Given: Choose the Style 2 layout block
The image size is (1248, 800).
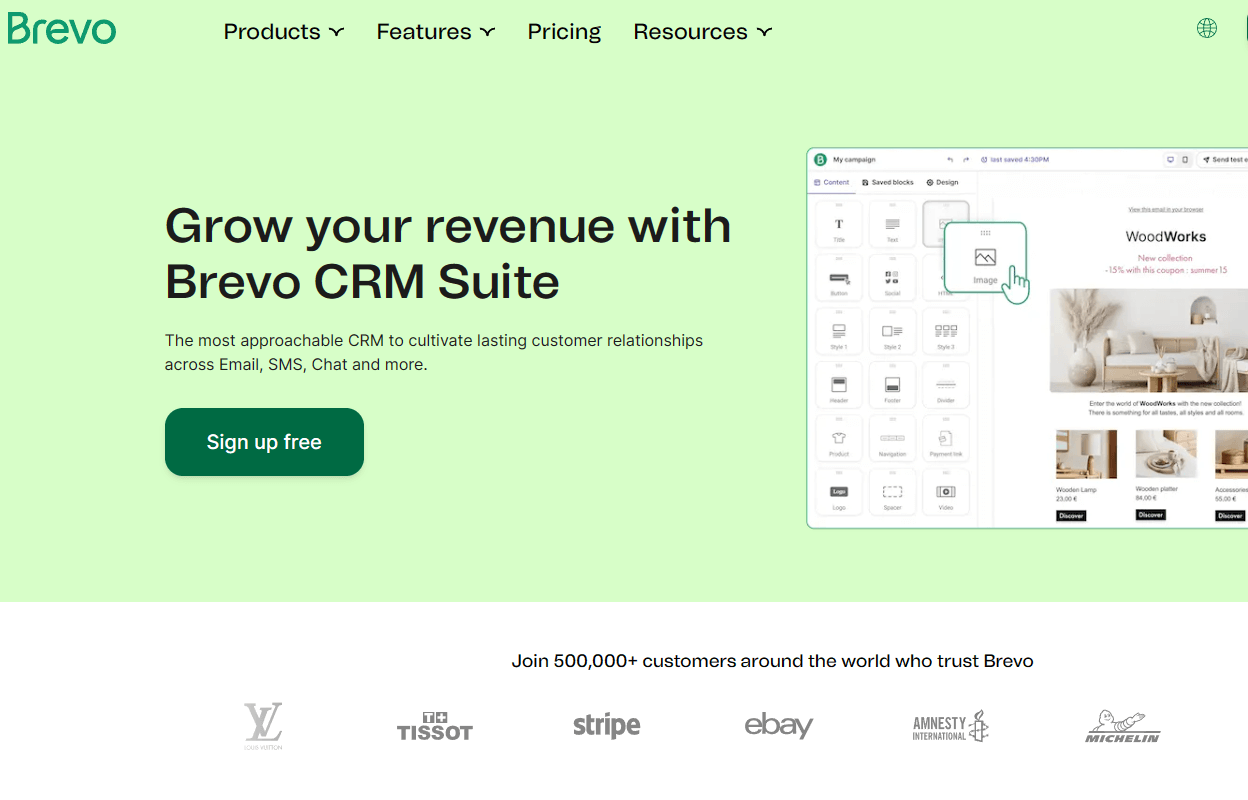Looking at the screenshot, I should click(x=892, y=332).
